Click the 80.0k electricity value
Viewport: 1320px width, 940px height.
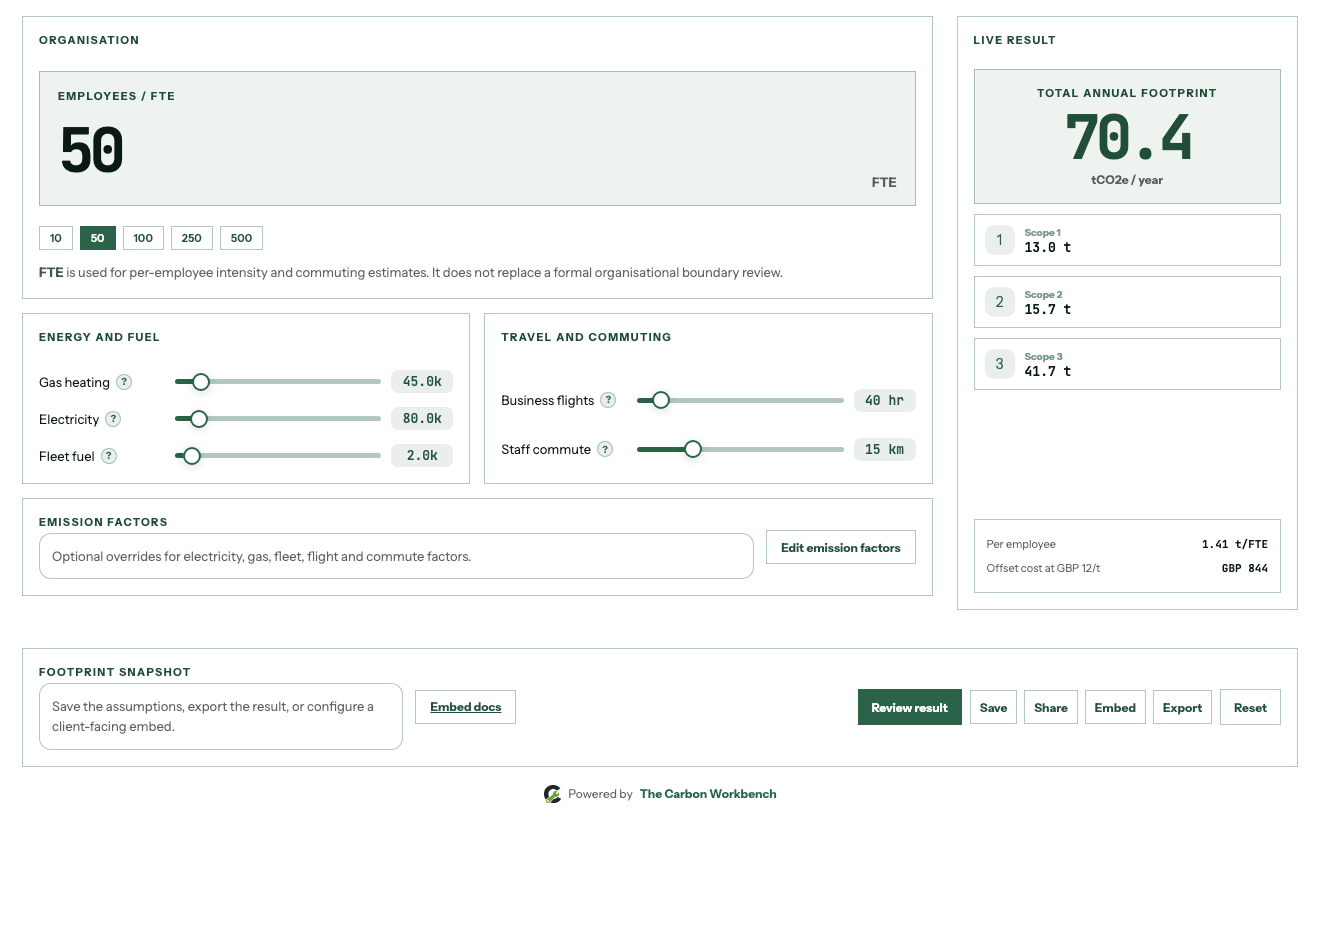422,419
